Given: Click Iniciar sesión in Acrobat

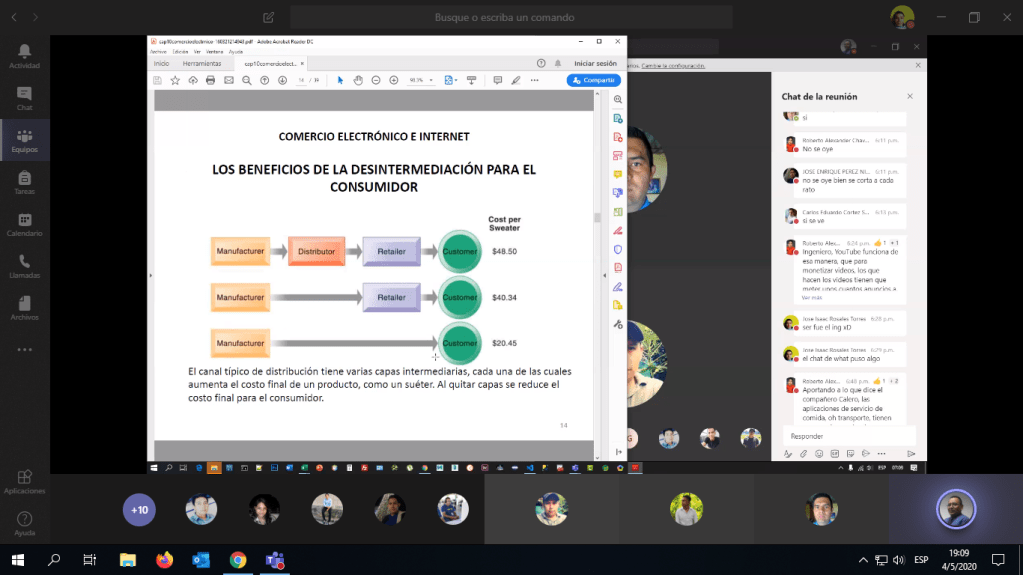Looking at the screenshot, I should 595,63.
